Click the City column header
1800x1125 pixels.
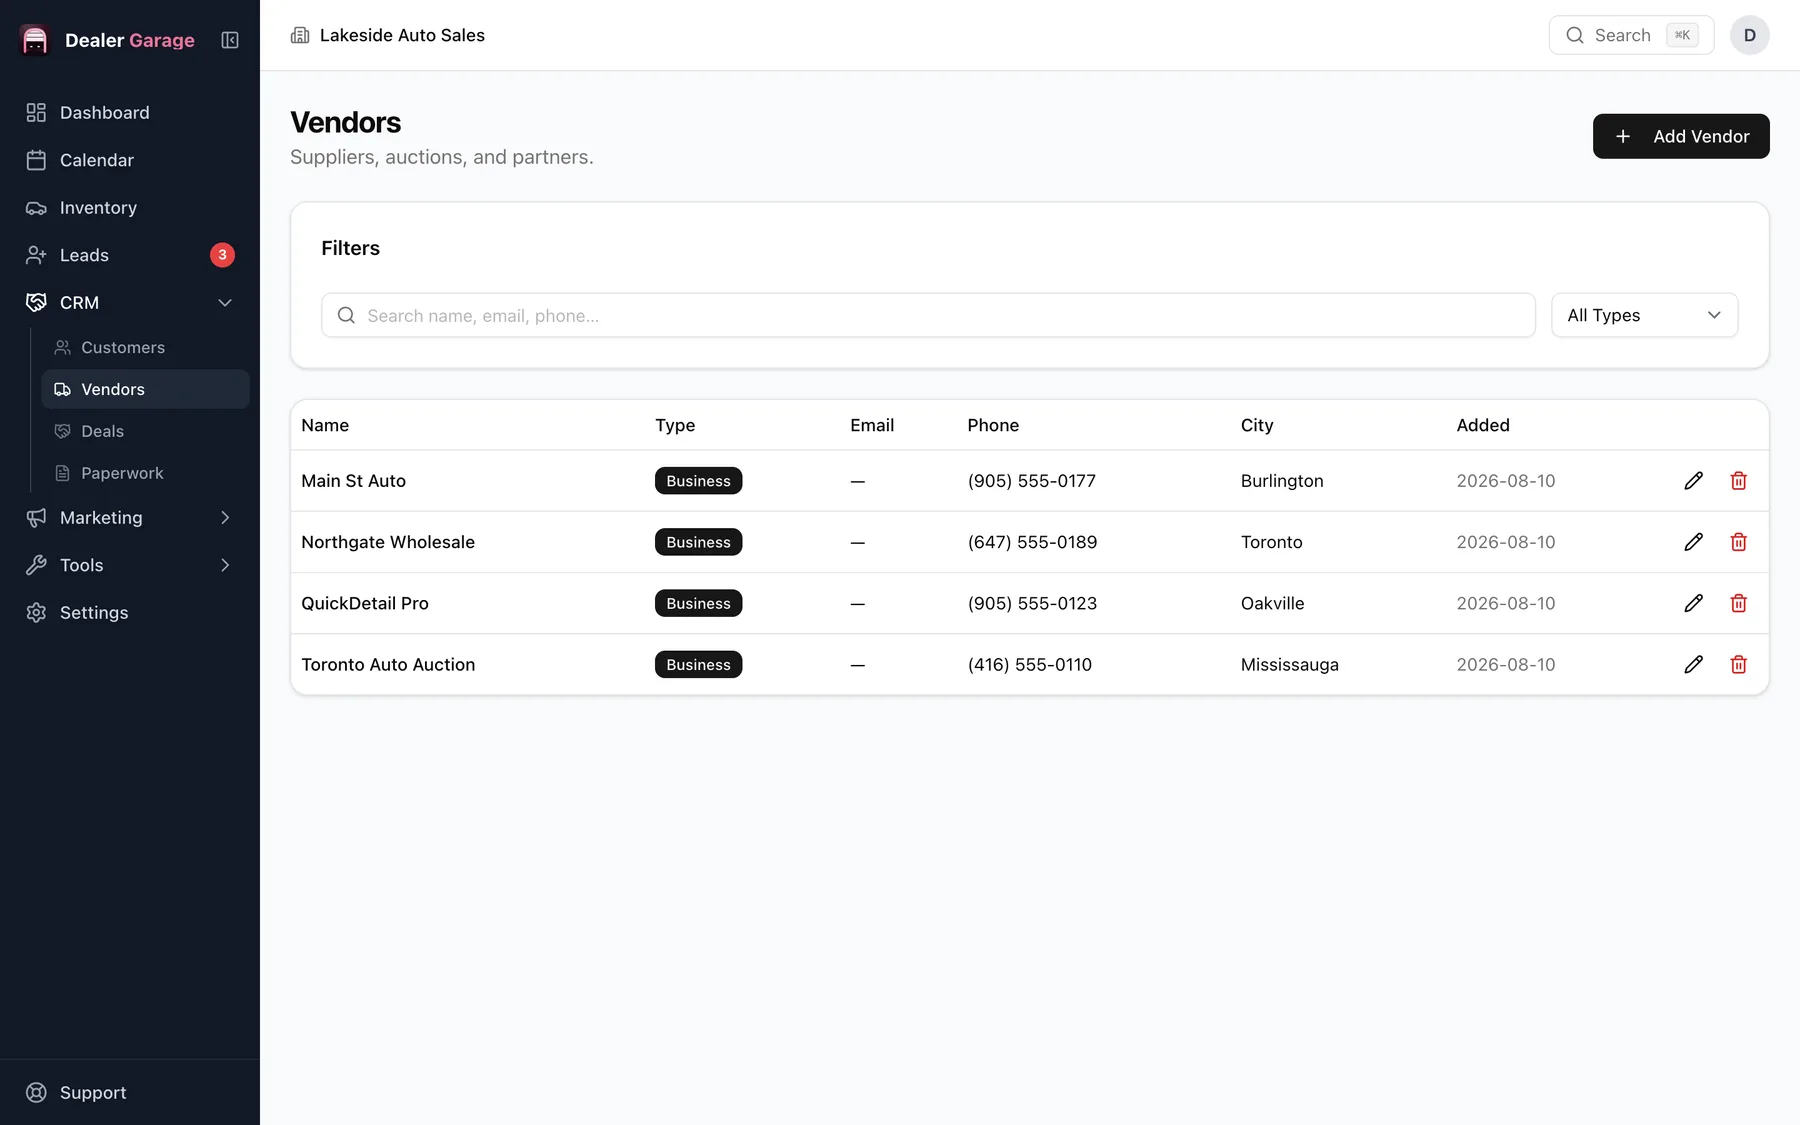[1257, 425]
